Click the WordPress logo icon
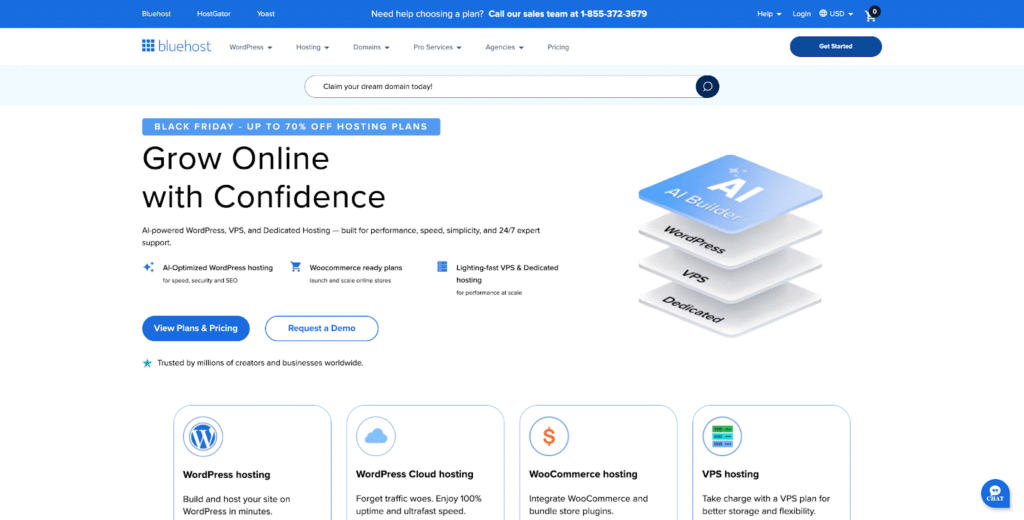The height and width of the screenshot is (520, 1024). pyautogui.click(x=203, y=436)
